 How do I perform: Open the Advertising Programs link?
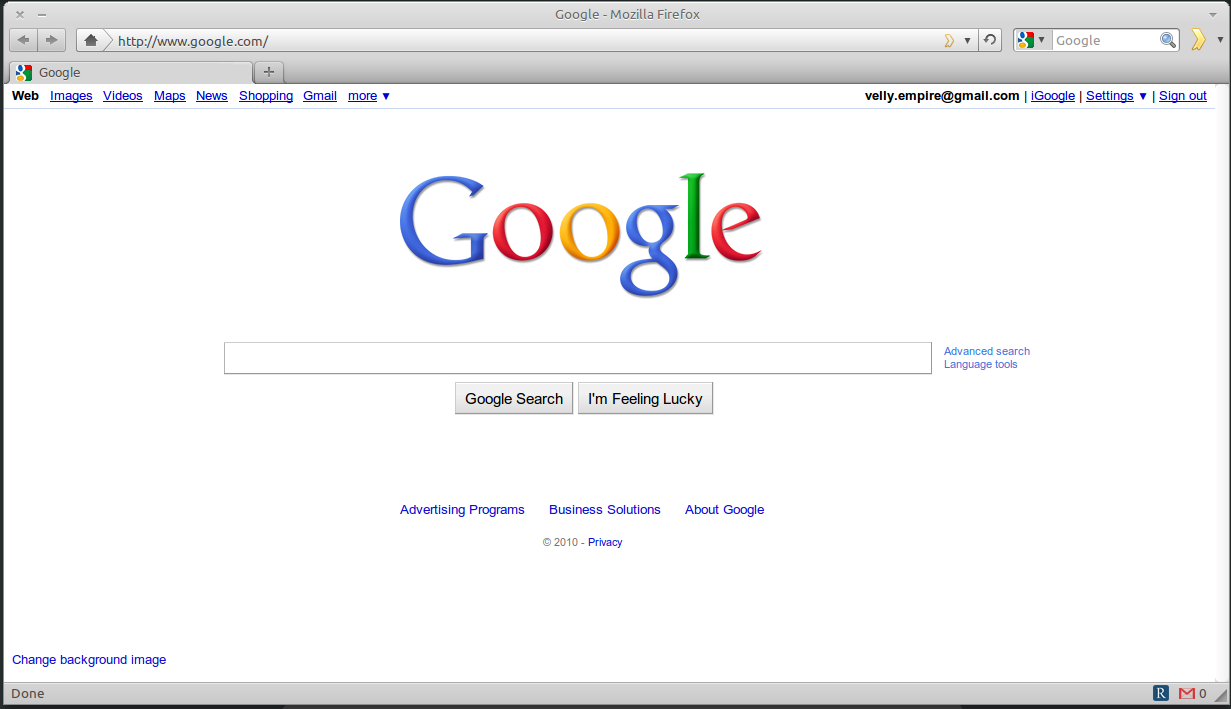(462, 510)
